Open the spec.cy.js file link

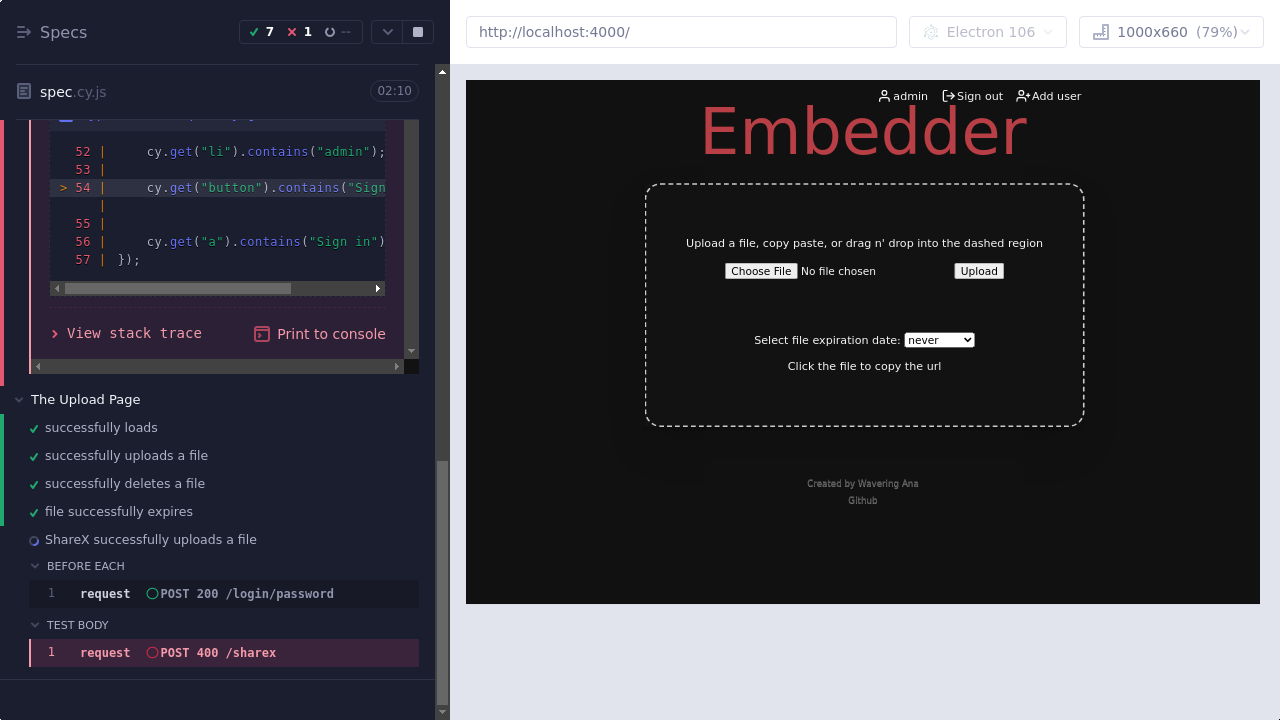(x=73, y=92)
